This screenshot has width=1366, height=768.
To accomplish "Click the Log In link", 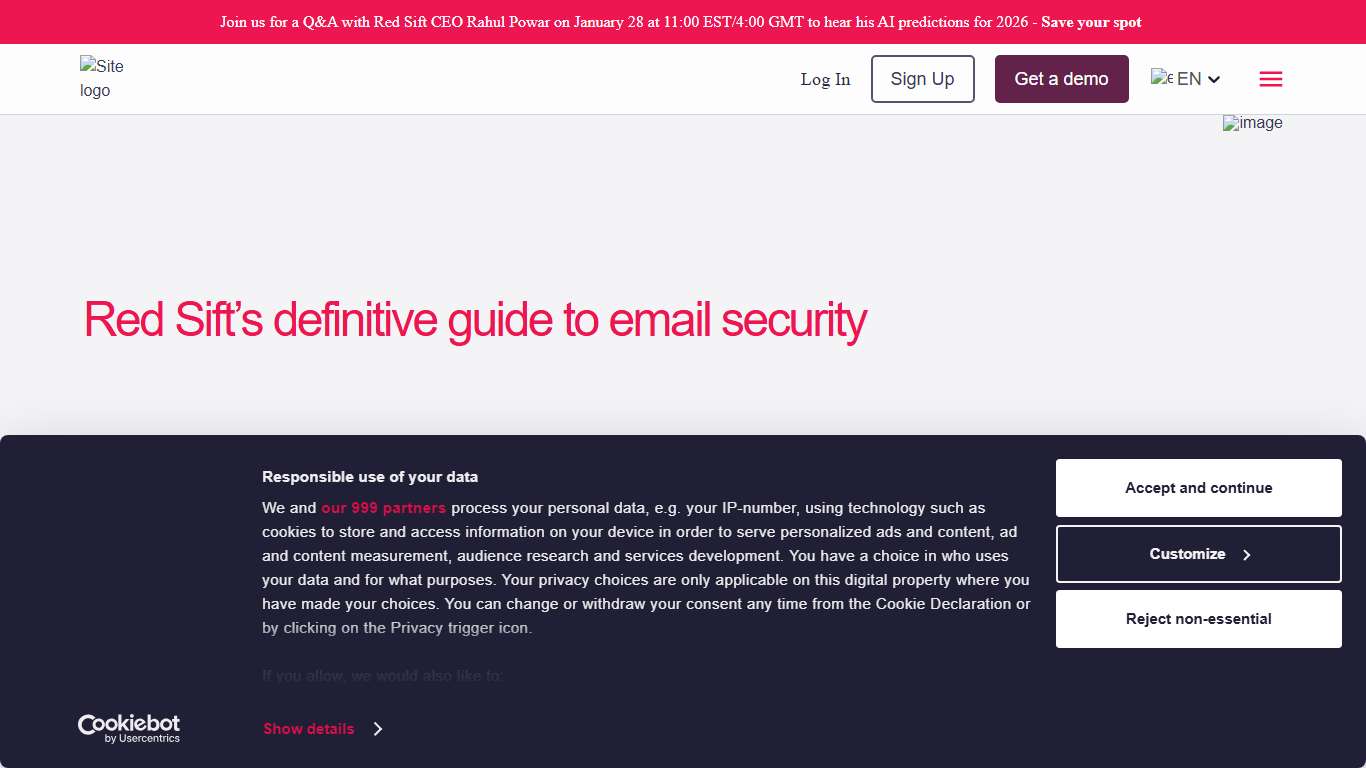I will click(x=825, y=79).
